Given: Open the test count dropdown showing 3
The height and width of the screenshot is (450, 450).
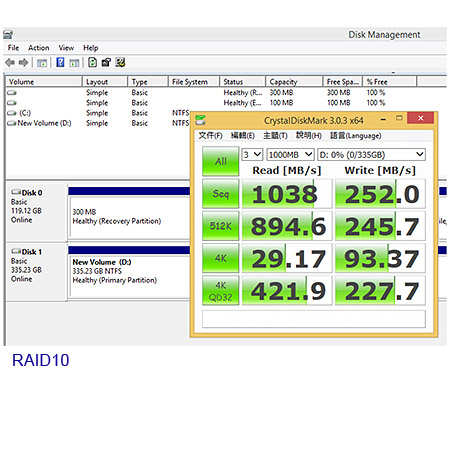Looking at the screenshot, I should [x=252, y=155].
